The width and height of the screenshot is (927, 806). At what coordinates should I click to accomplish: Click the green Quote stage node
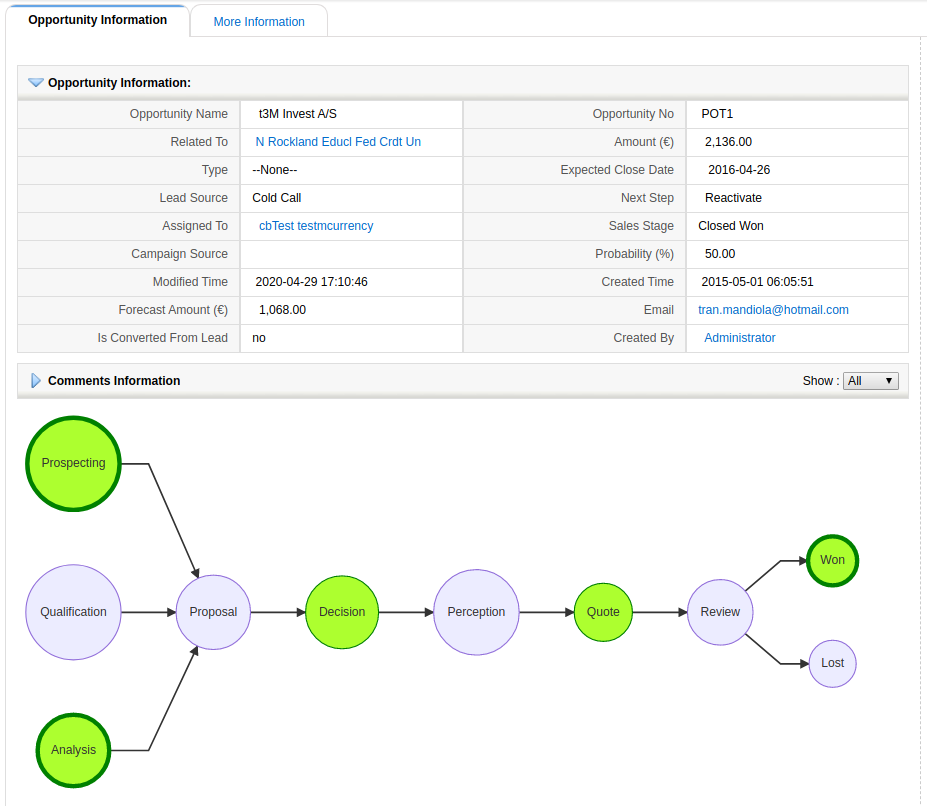pos(603,612)
